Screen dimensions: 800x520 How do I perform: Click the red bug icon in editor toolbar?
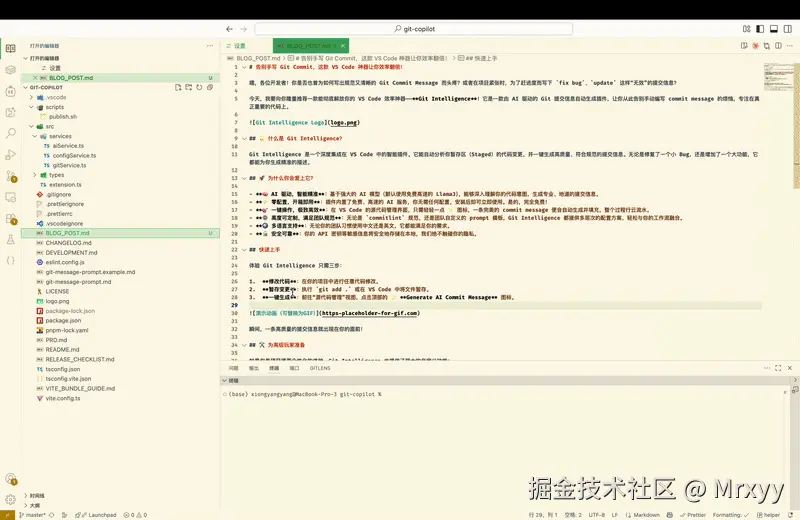[x=756, y=46]
